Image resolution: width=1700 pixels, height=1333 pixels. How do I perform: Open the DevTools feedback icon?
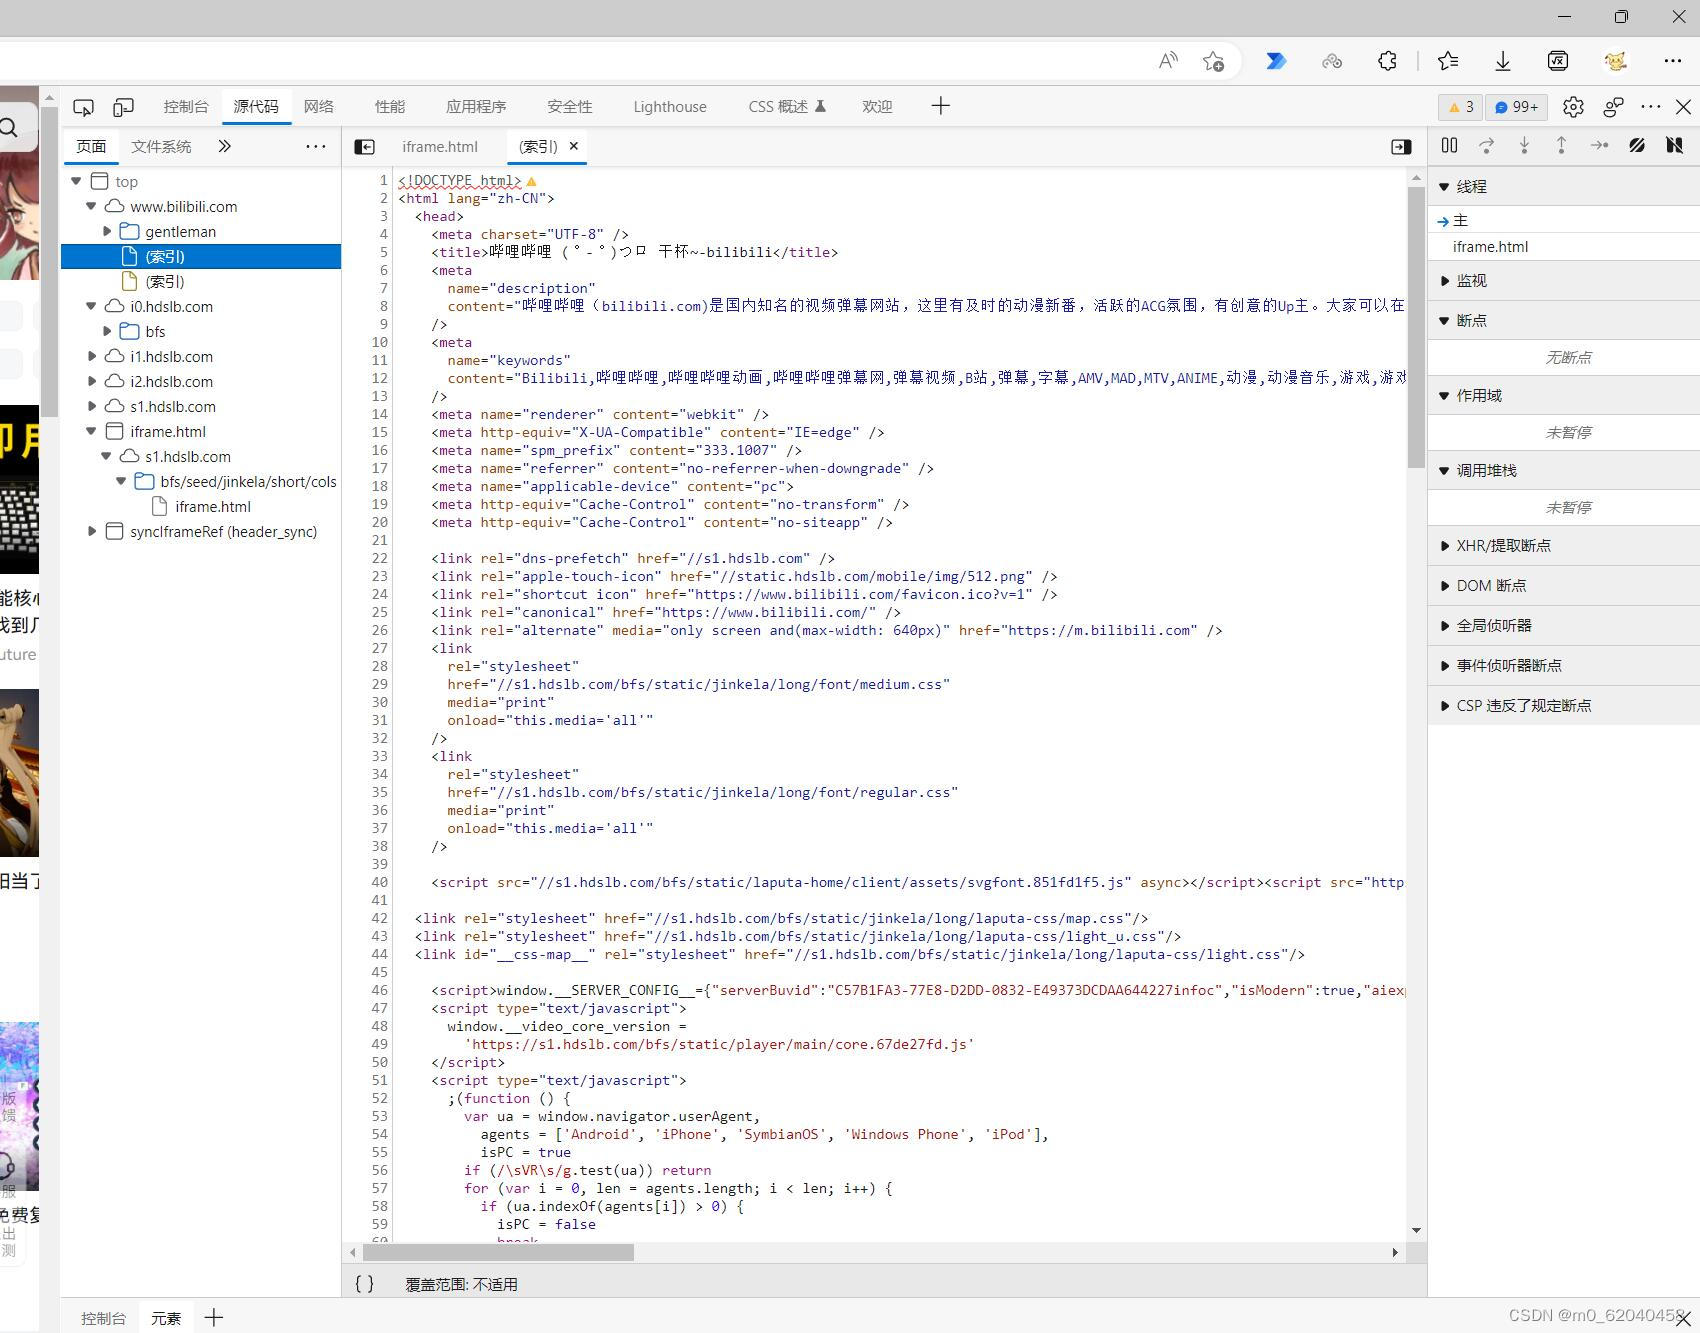pyautogui.click(x=1613, y=107)
